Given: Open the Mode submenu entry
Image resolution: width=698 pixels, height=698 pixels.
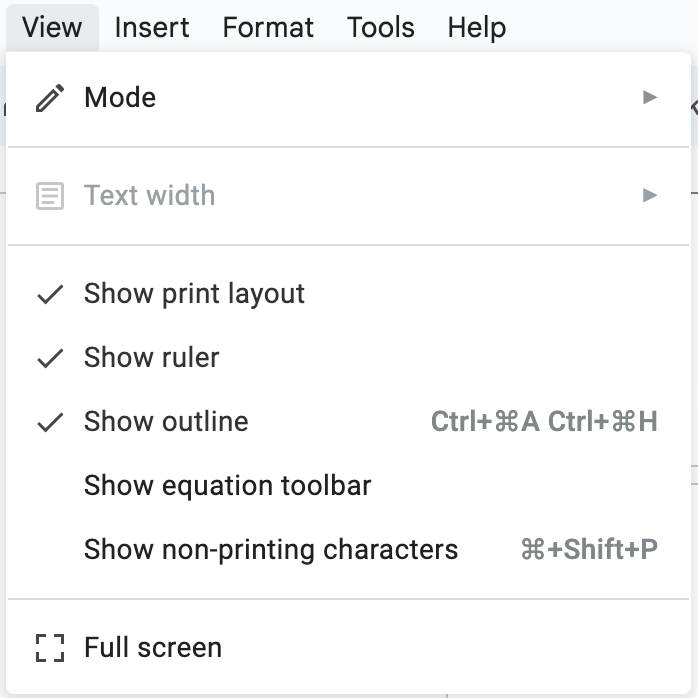Looking at the screenshot, I should (x=349, y=97).
